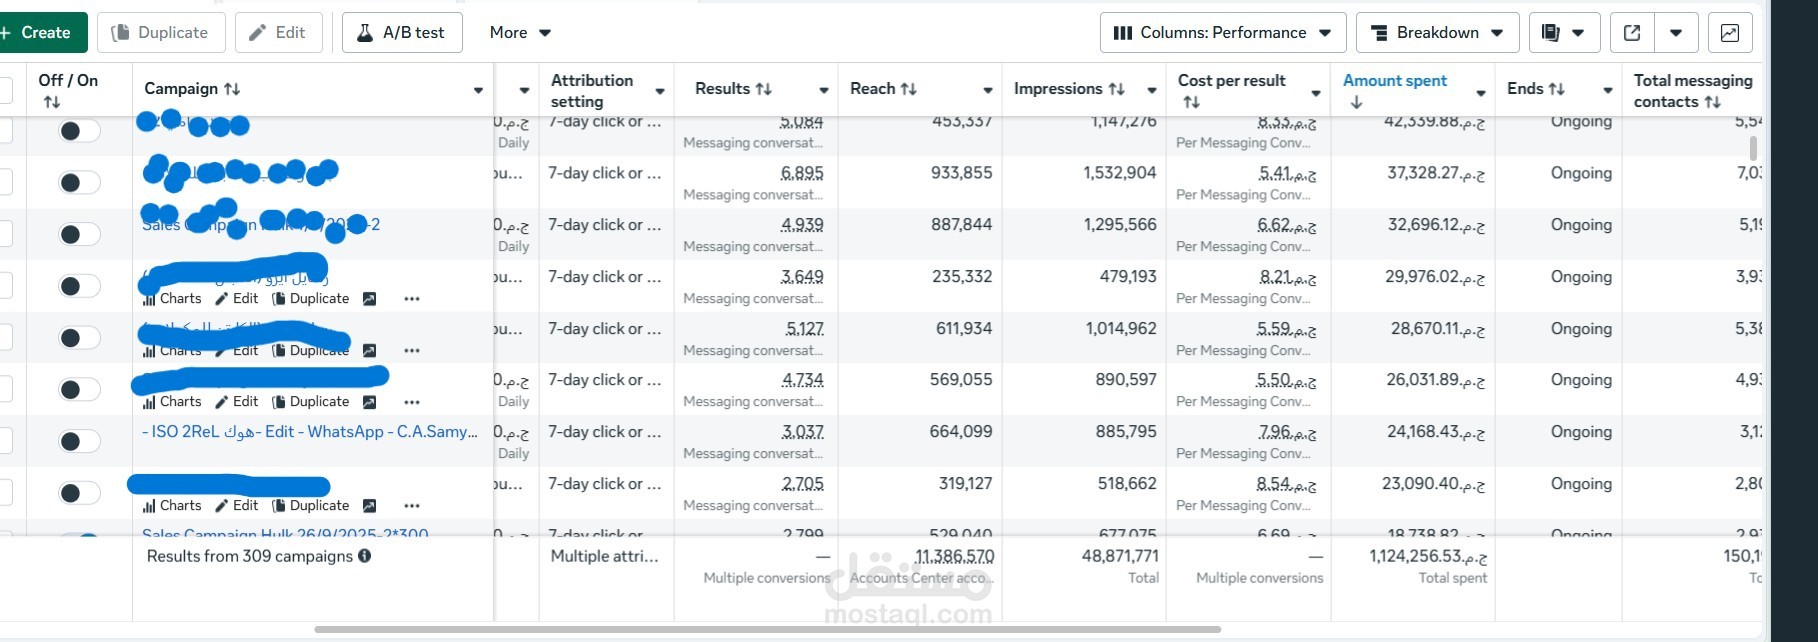Open the dropdown arrow next to the export icon
This screenshot has height=642, width=1818.
point(1676,33)
